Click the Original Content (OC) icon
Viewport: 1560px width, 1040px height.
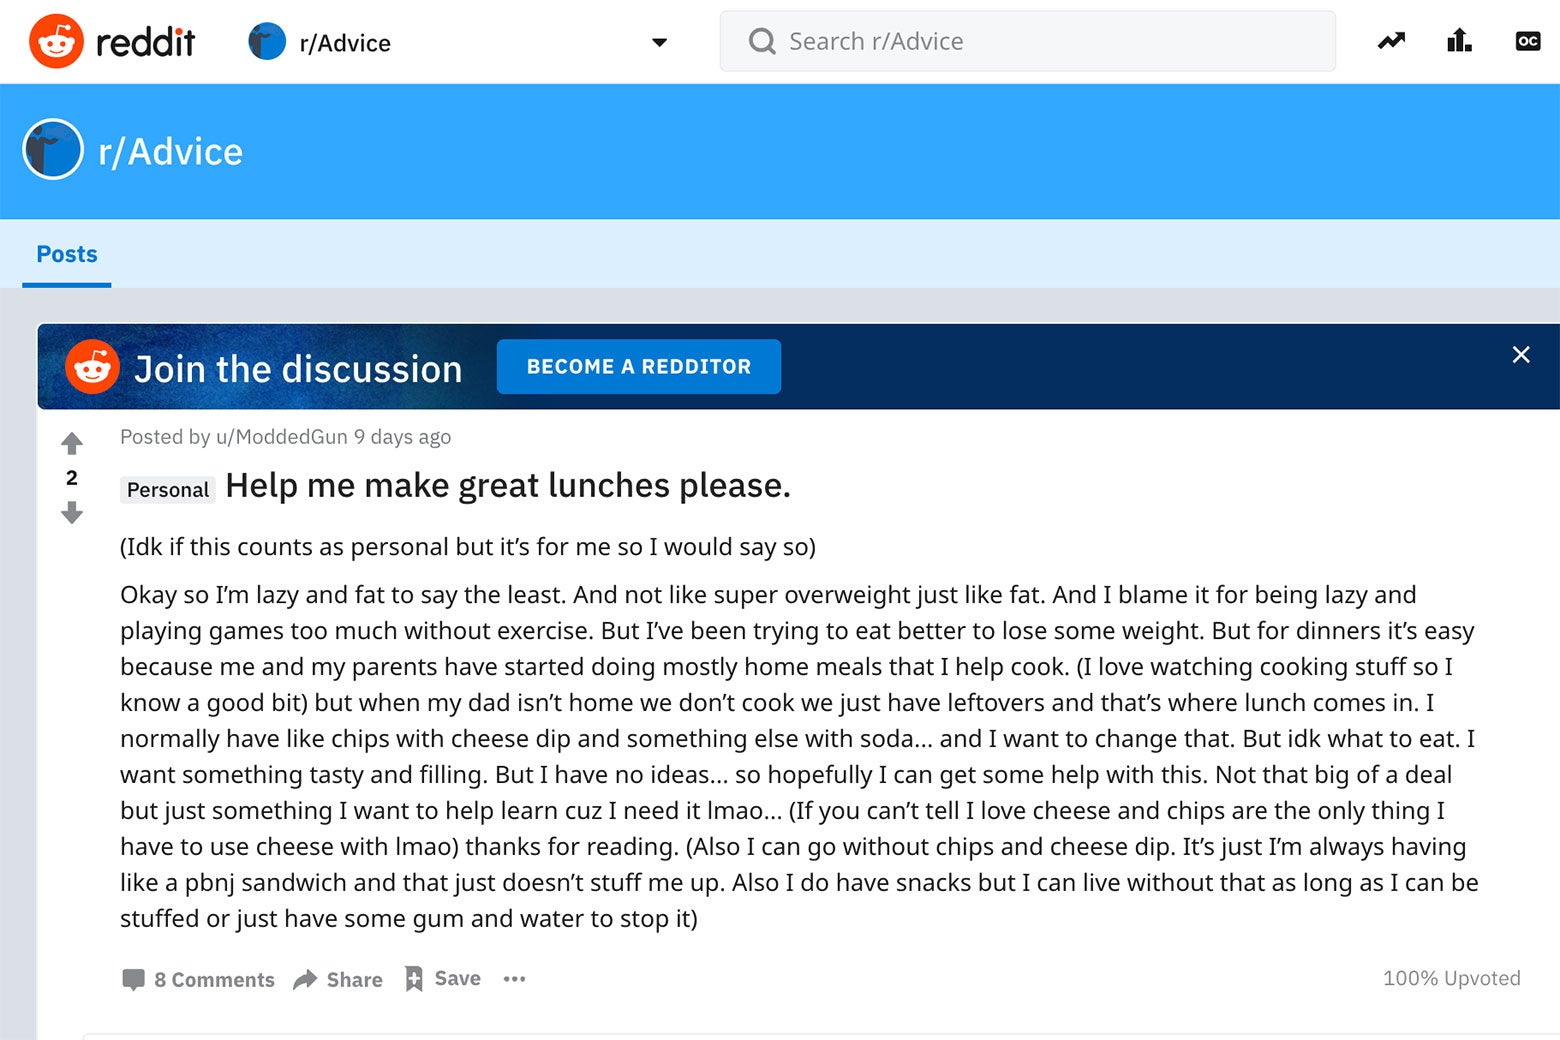[1527, 41]
